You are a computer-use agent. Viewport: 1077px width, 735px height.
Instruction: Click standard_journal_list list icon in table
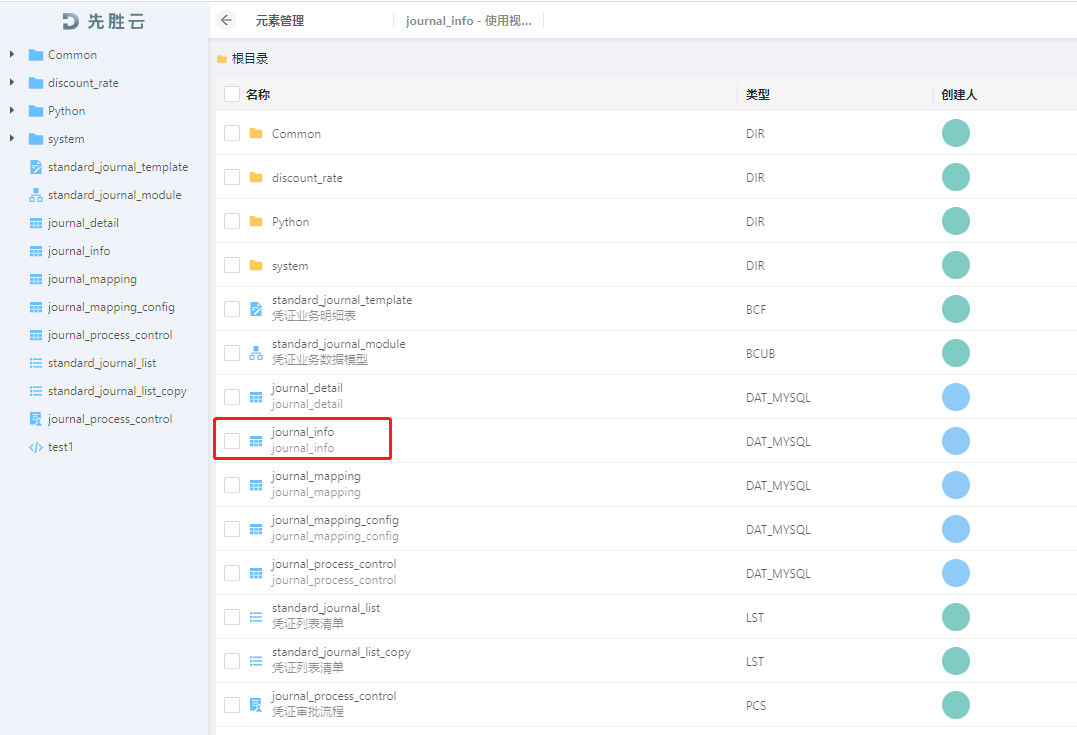256,617
